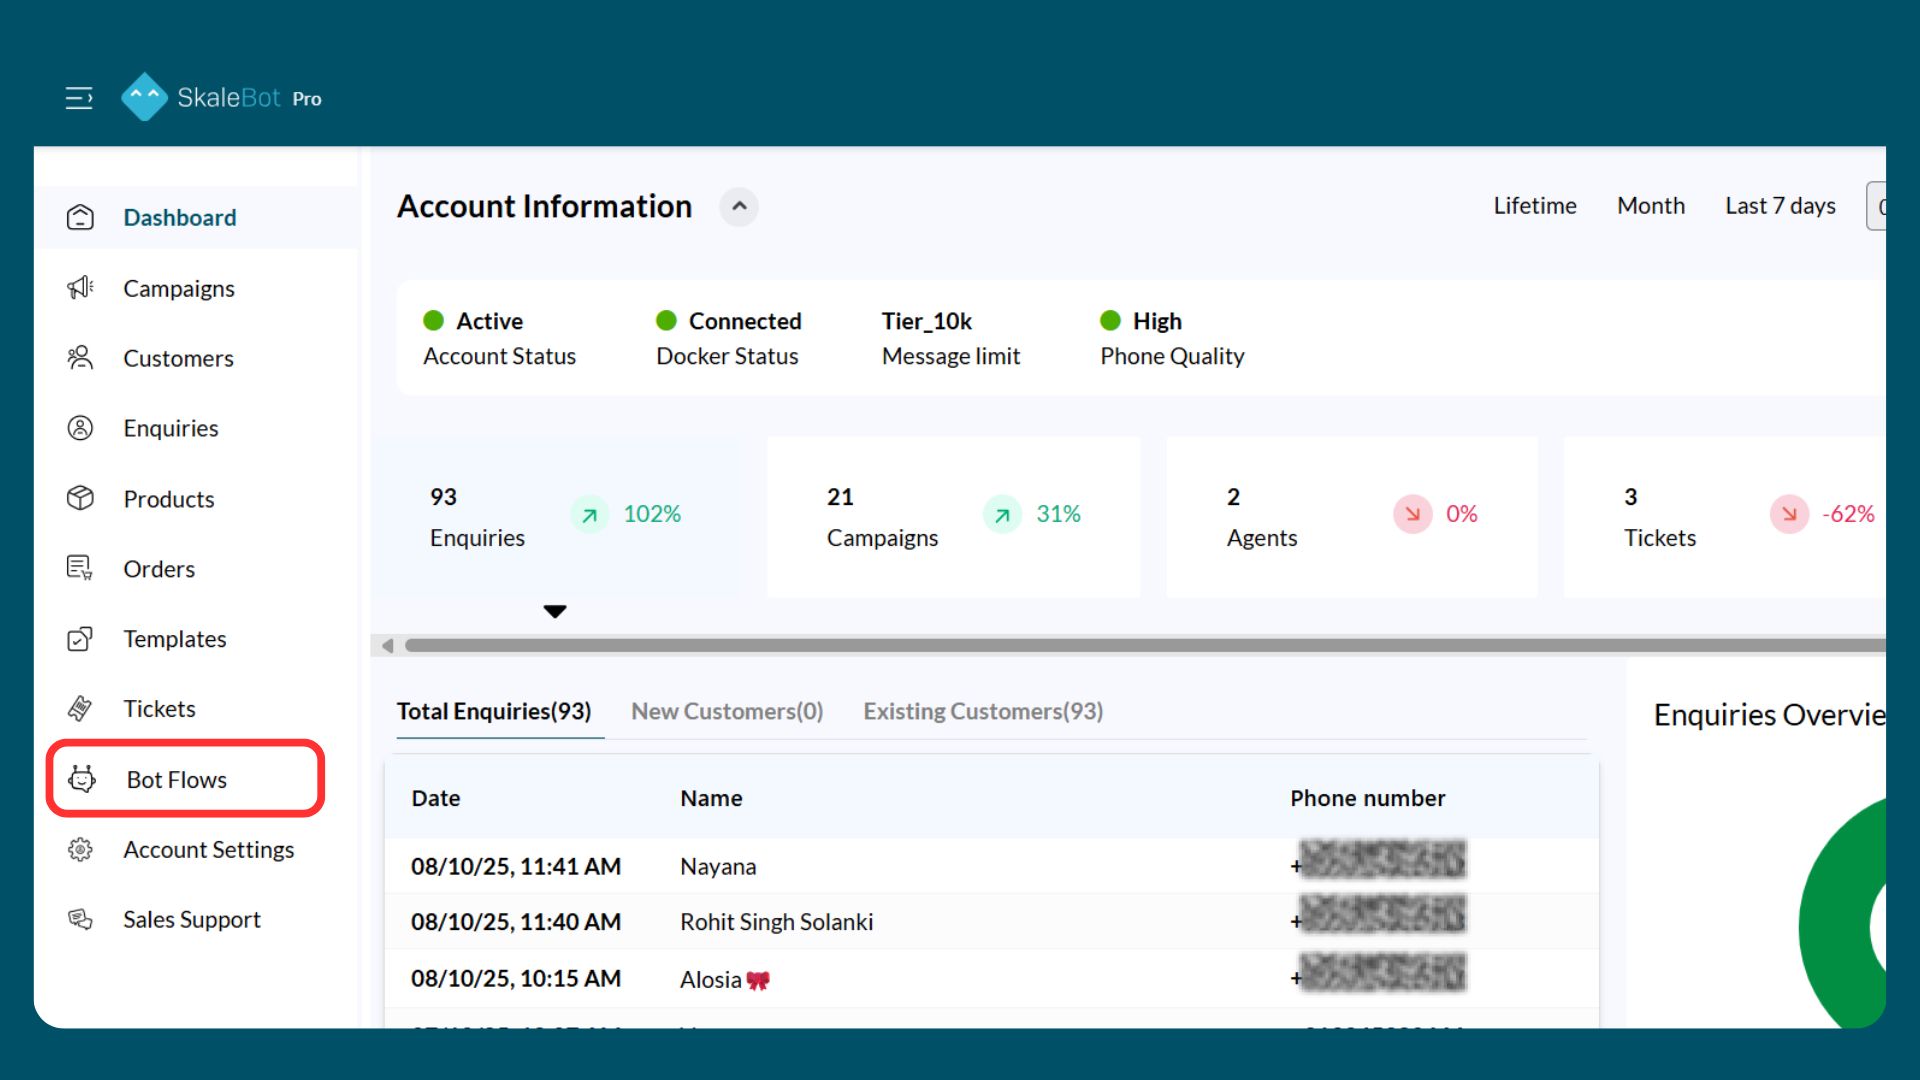This screenshot has width=1920, height=1080.
Task: Open Sales Support in sidebar
Action: click(x=191, y=919)
